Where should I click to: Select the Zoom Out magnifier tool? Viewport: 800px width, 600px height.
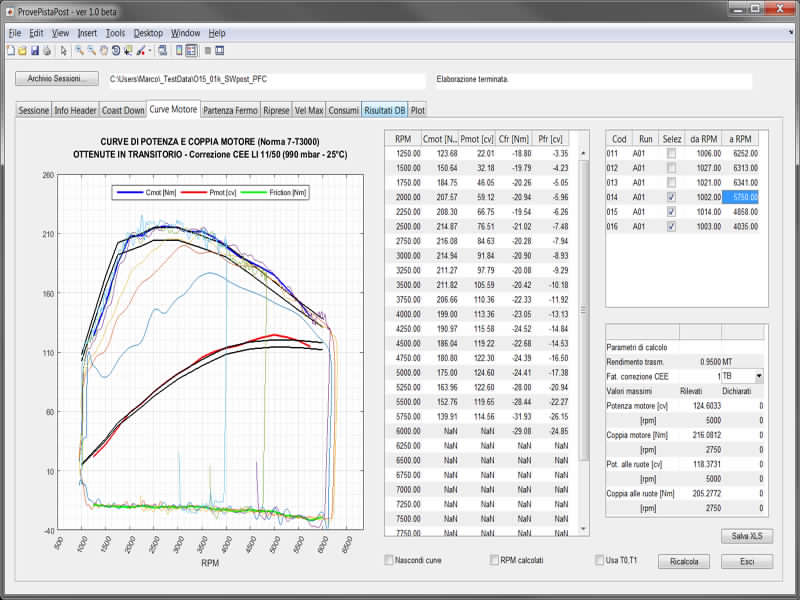92,50
